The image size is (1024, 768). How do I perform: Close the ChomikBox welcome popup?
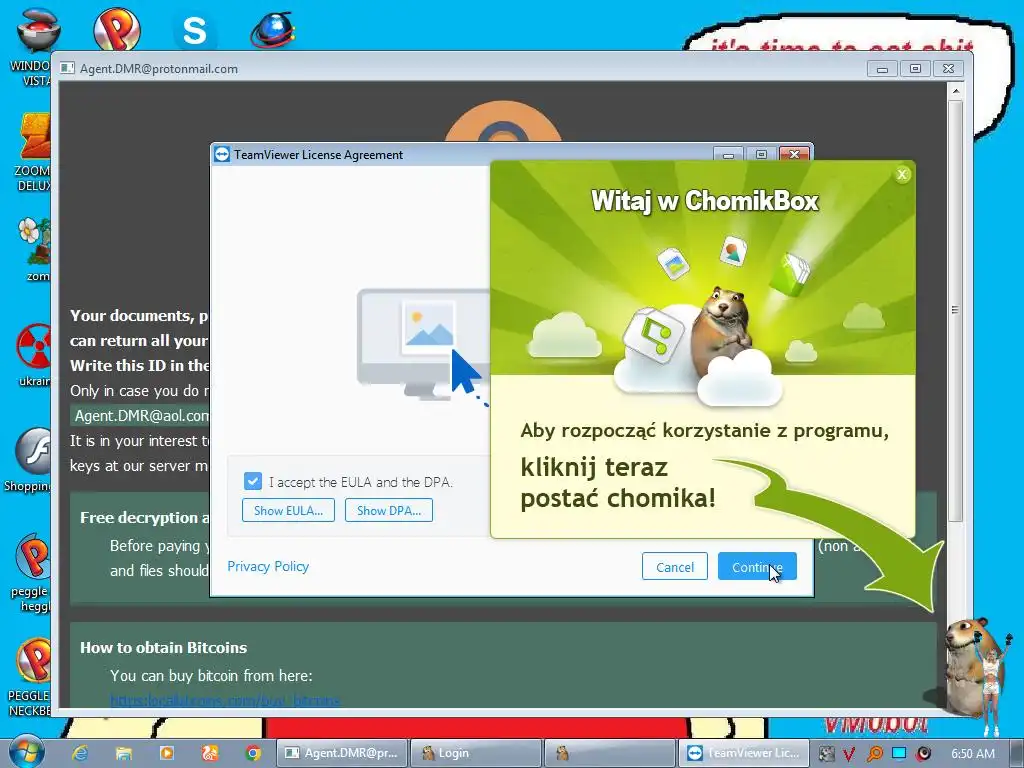click(902, 174)
